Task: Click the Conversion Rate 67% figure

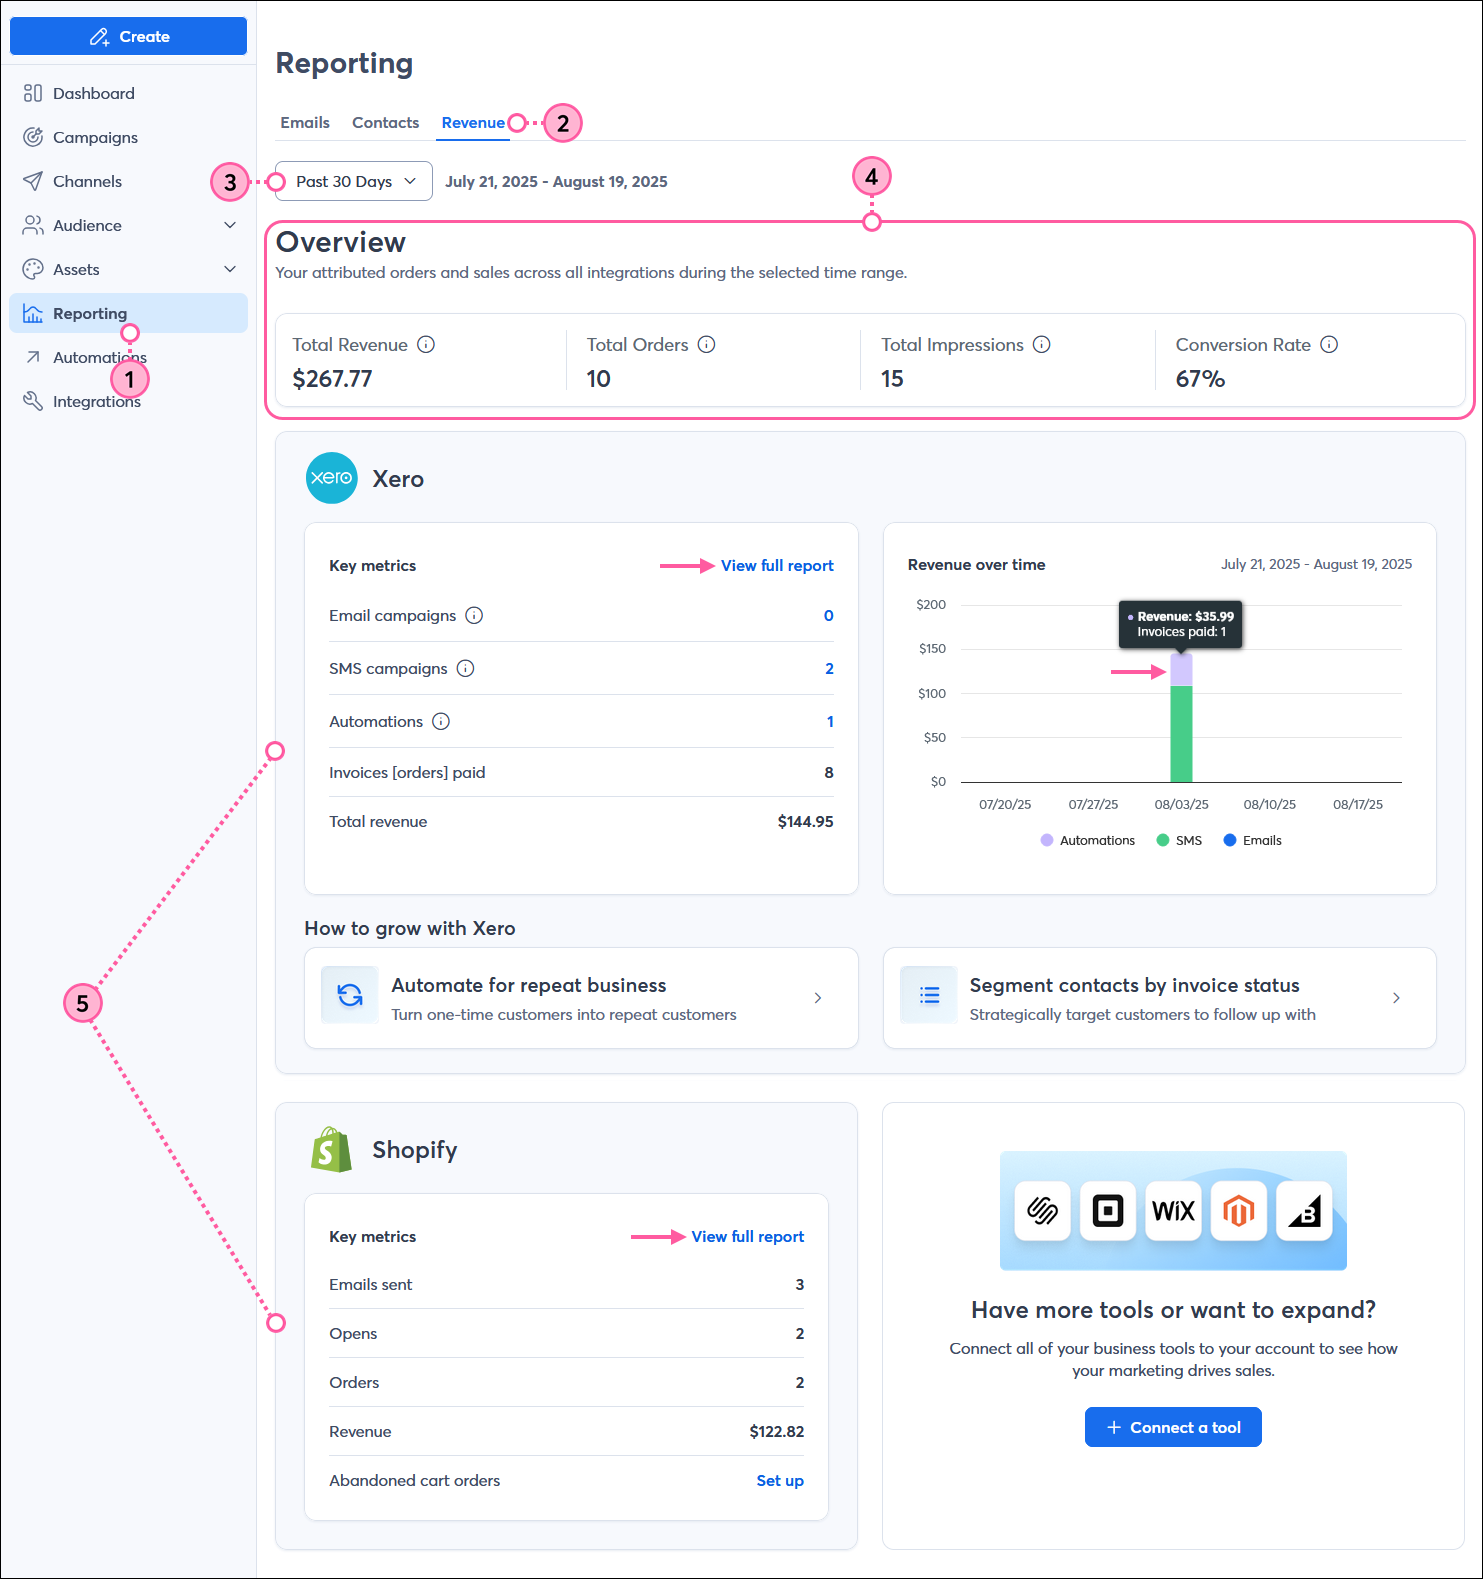Action: (x=1200, y=379)
